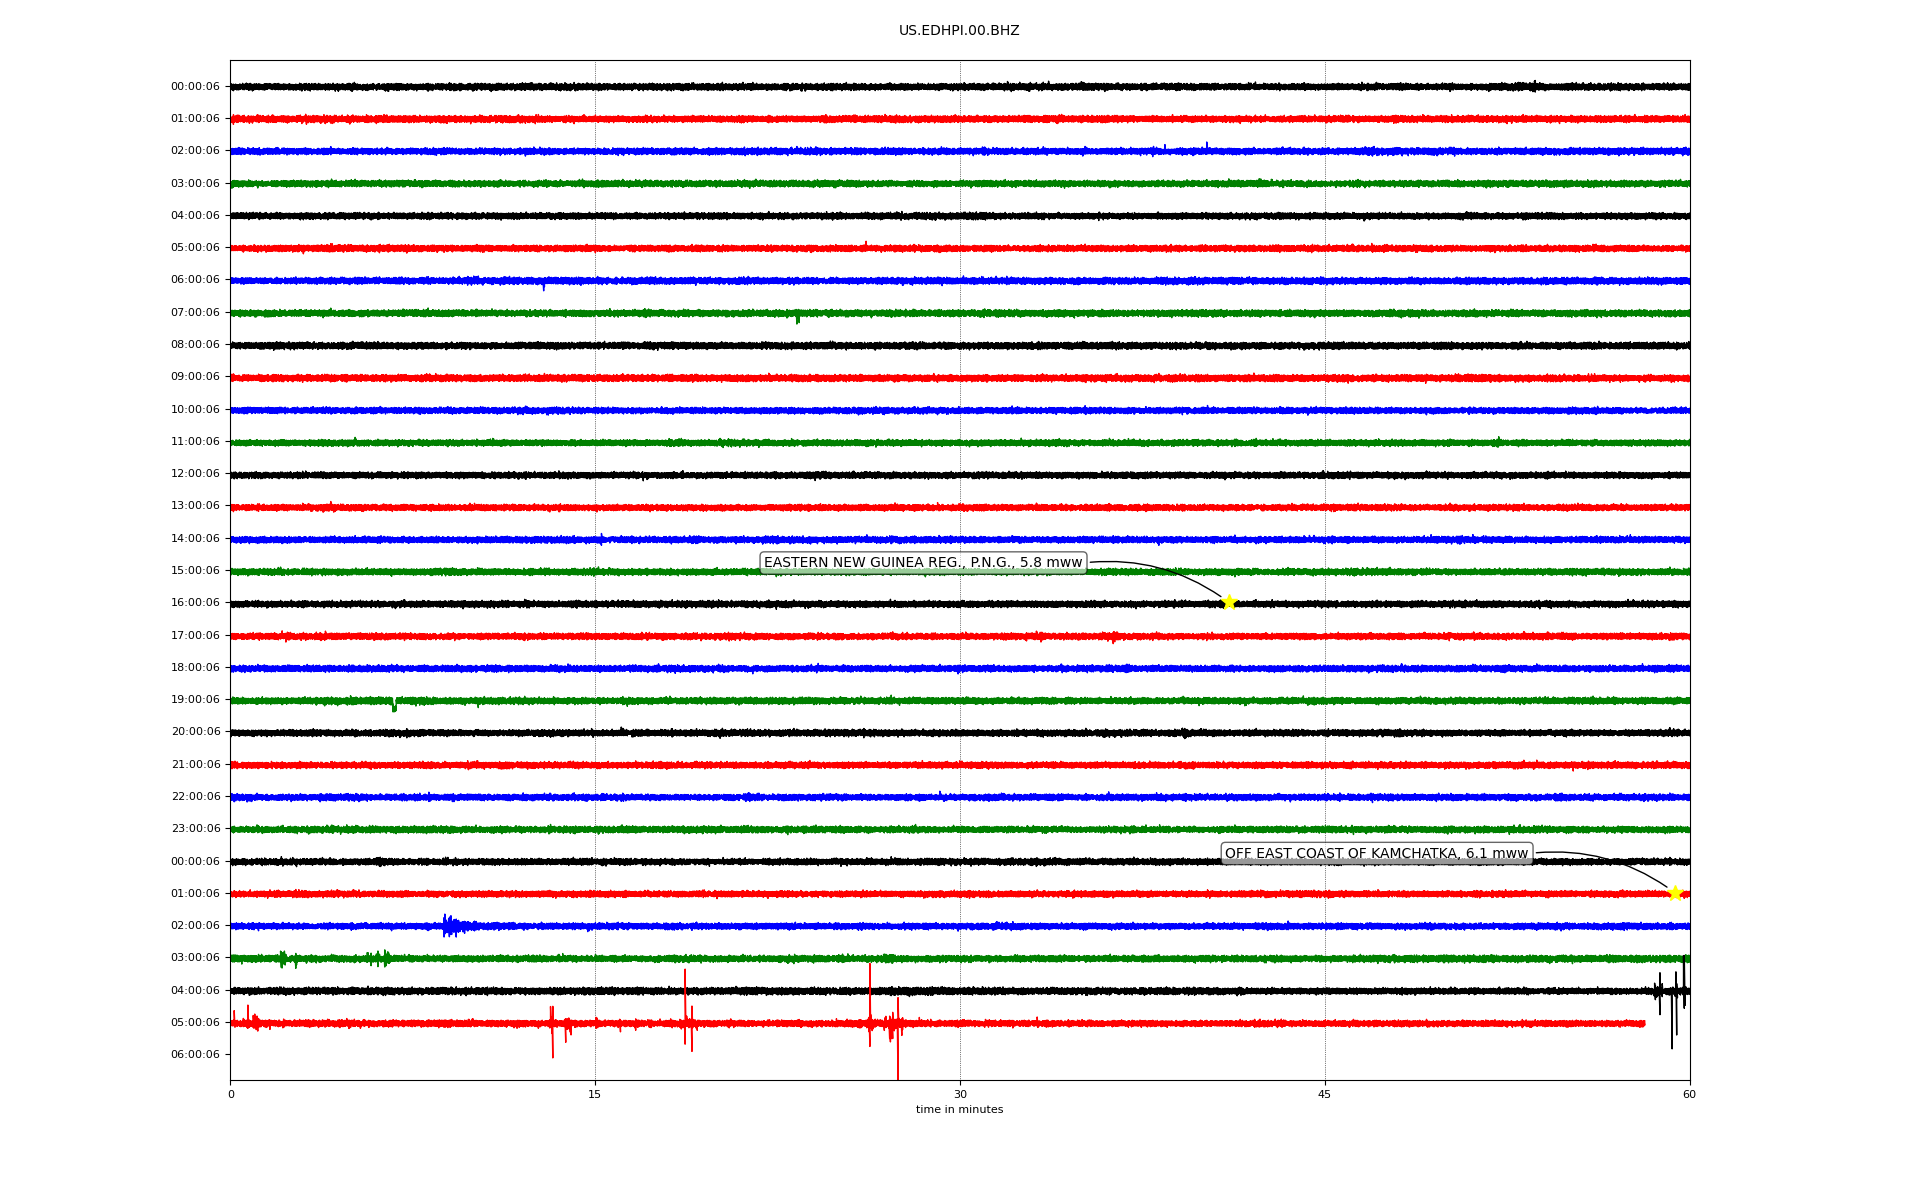The width and height of the screenshot is (1920, 1200).
Task: Click the 18:00:06 row label
Action: coord(195,668)
